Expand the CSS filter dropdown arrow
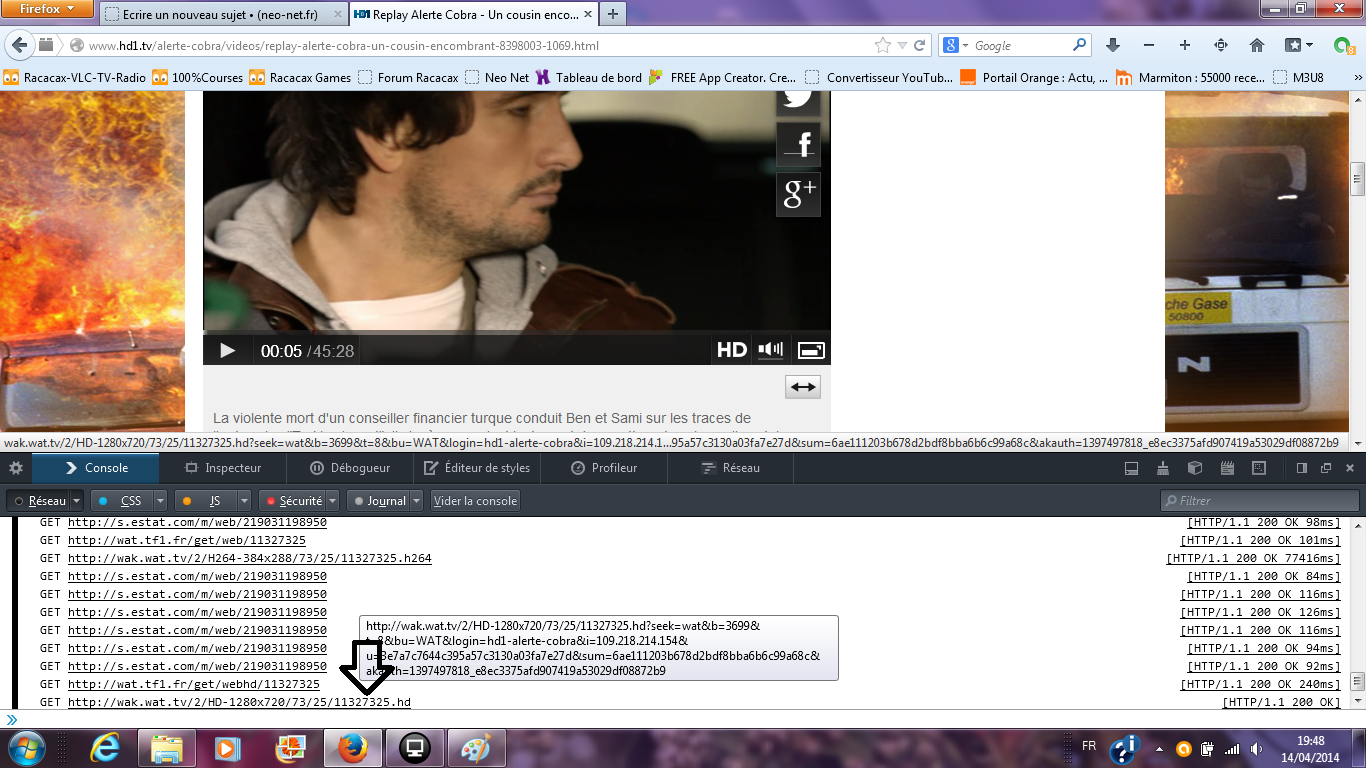Image resolution: width=1366 pixels, height=768 pixels. (161, 501)
